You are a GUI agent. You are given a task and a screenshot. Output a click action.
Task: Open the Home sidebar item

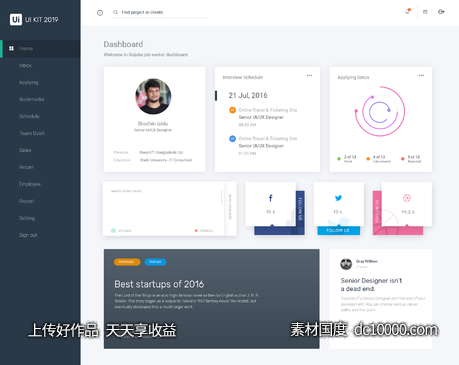click(40, 49)
